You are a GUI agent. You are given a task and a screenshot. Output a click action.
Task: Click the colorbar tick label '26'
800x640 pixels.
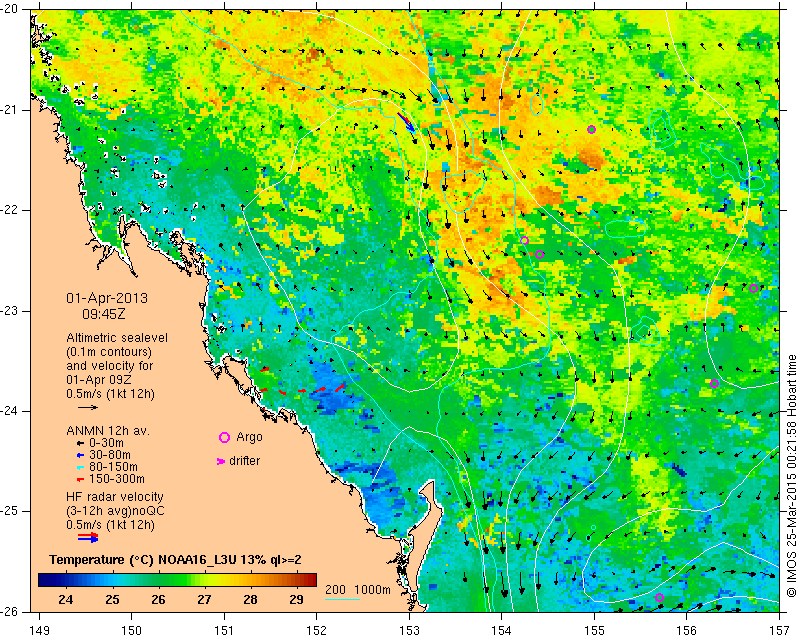[158, 599]
